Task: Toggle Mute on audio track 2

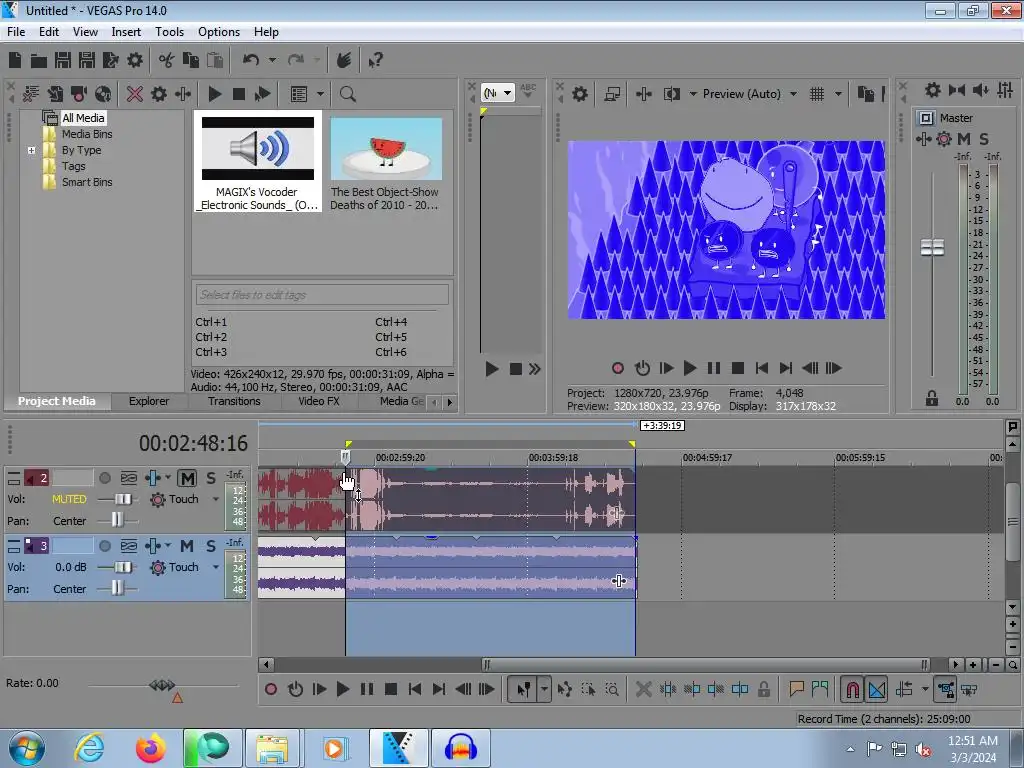Action: 187,478
